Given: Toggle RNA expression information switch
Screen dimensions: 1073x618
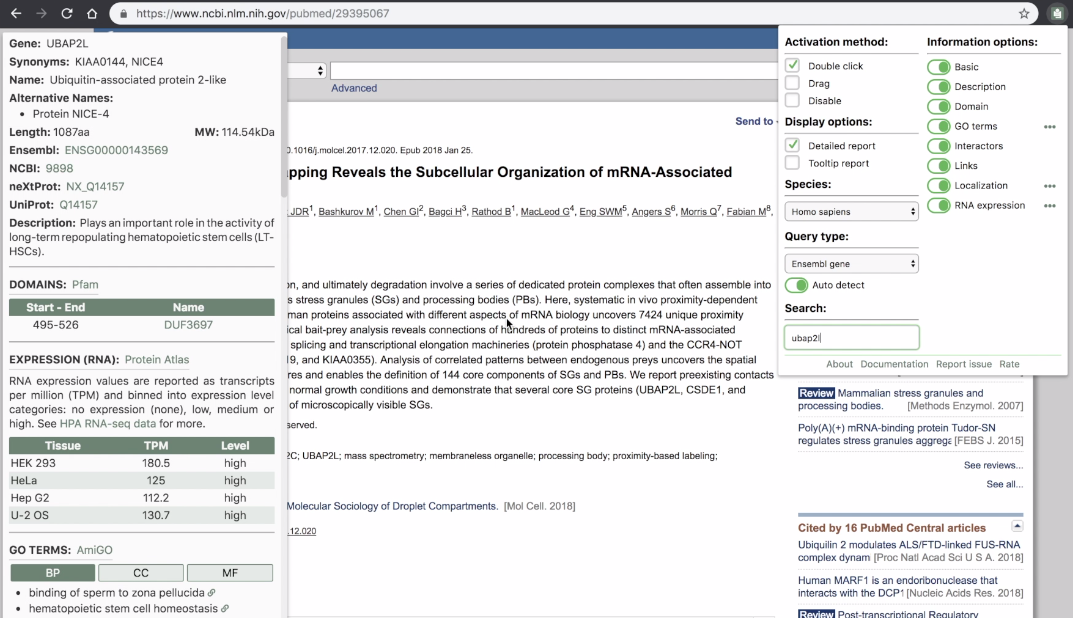Looking at the screenshot, I should 939,205.
